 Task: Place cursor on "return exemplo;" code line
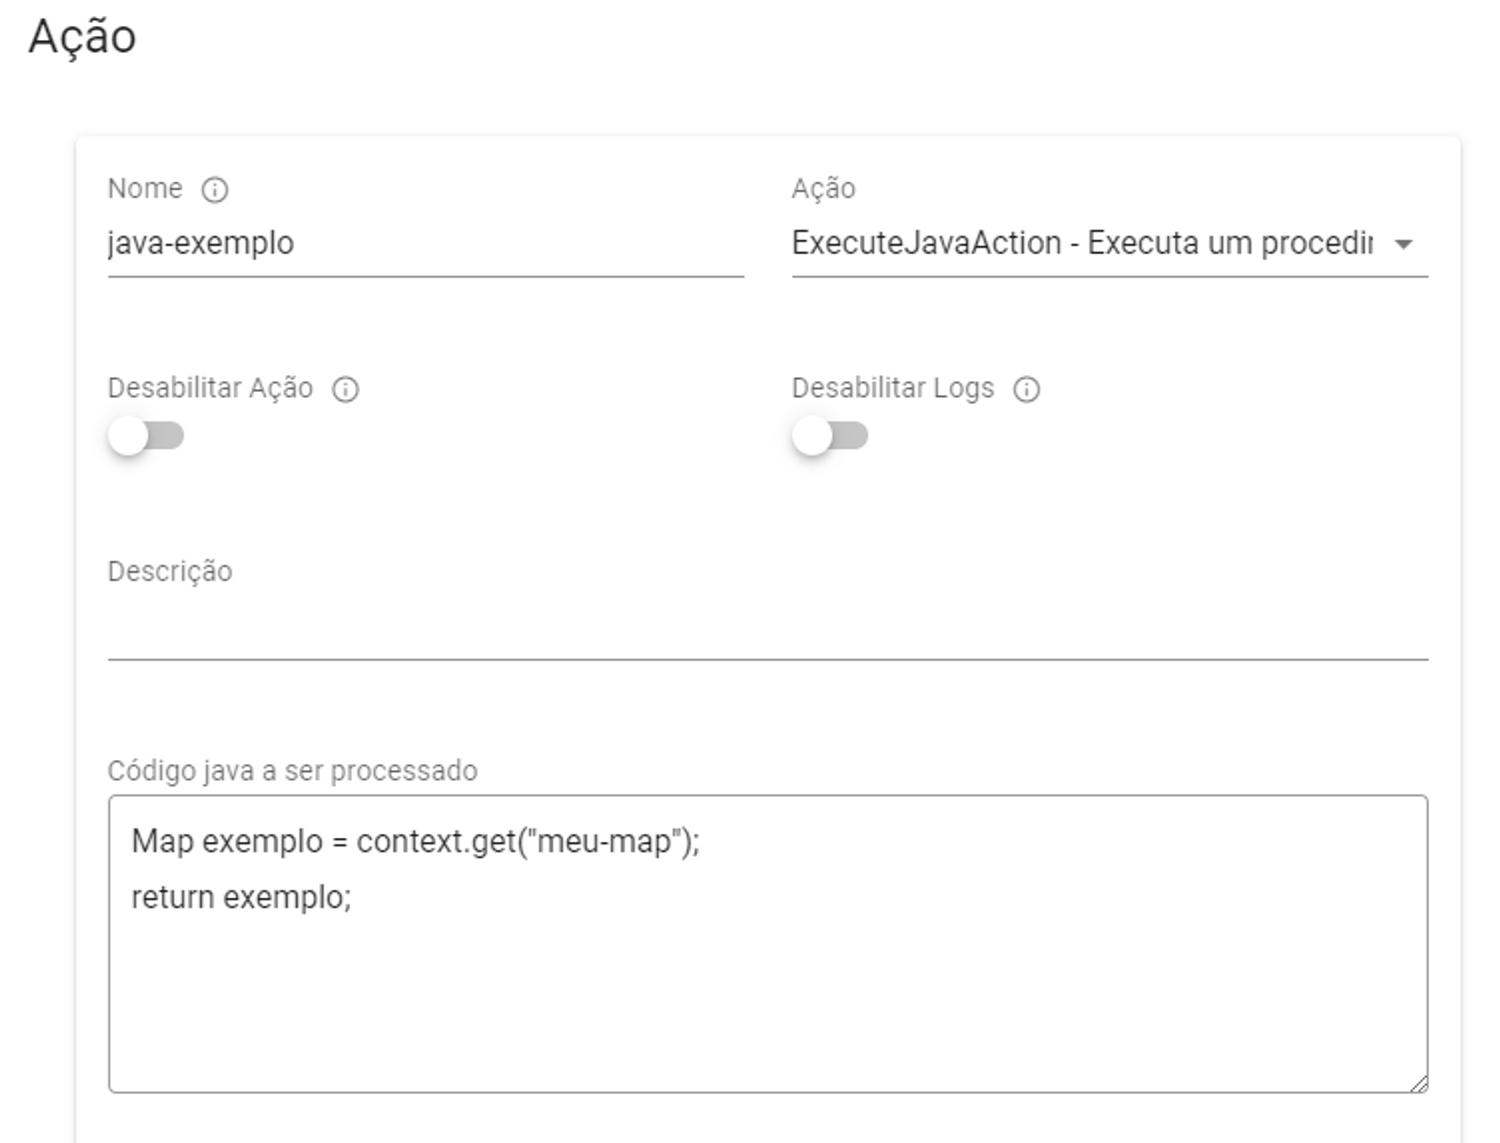click(x=241, y=897)
